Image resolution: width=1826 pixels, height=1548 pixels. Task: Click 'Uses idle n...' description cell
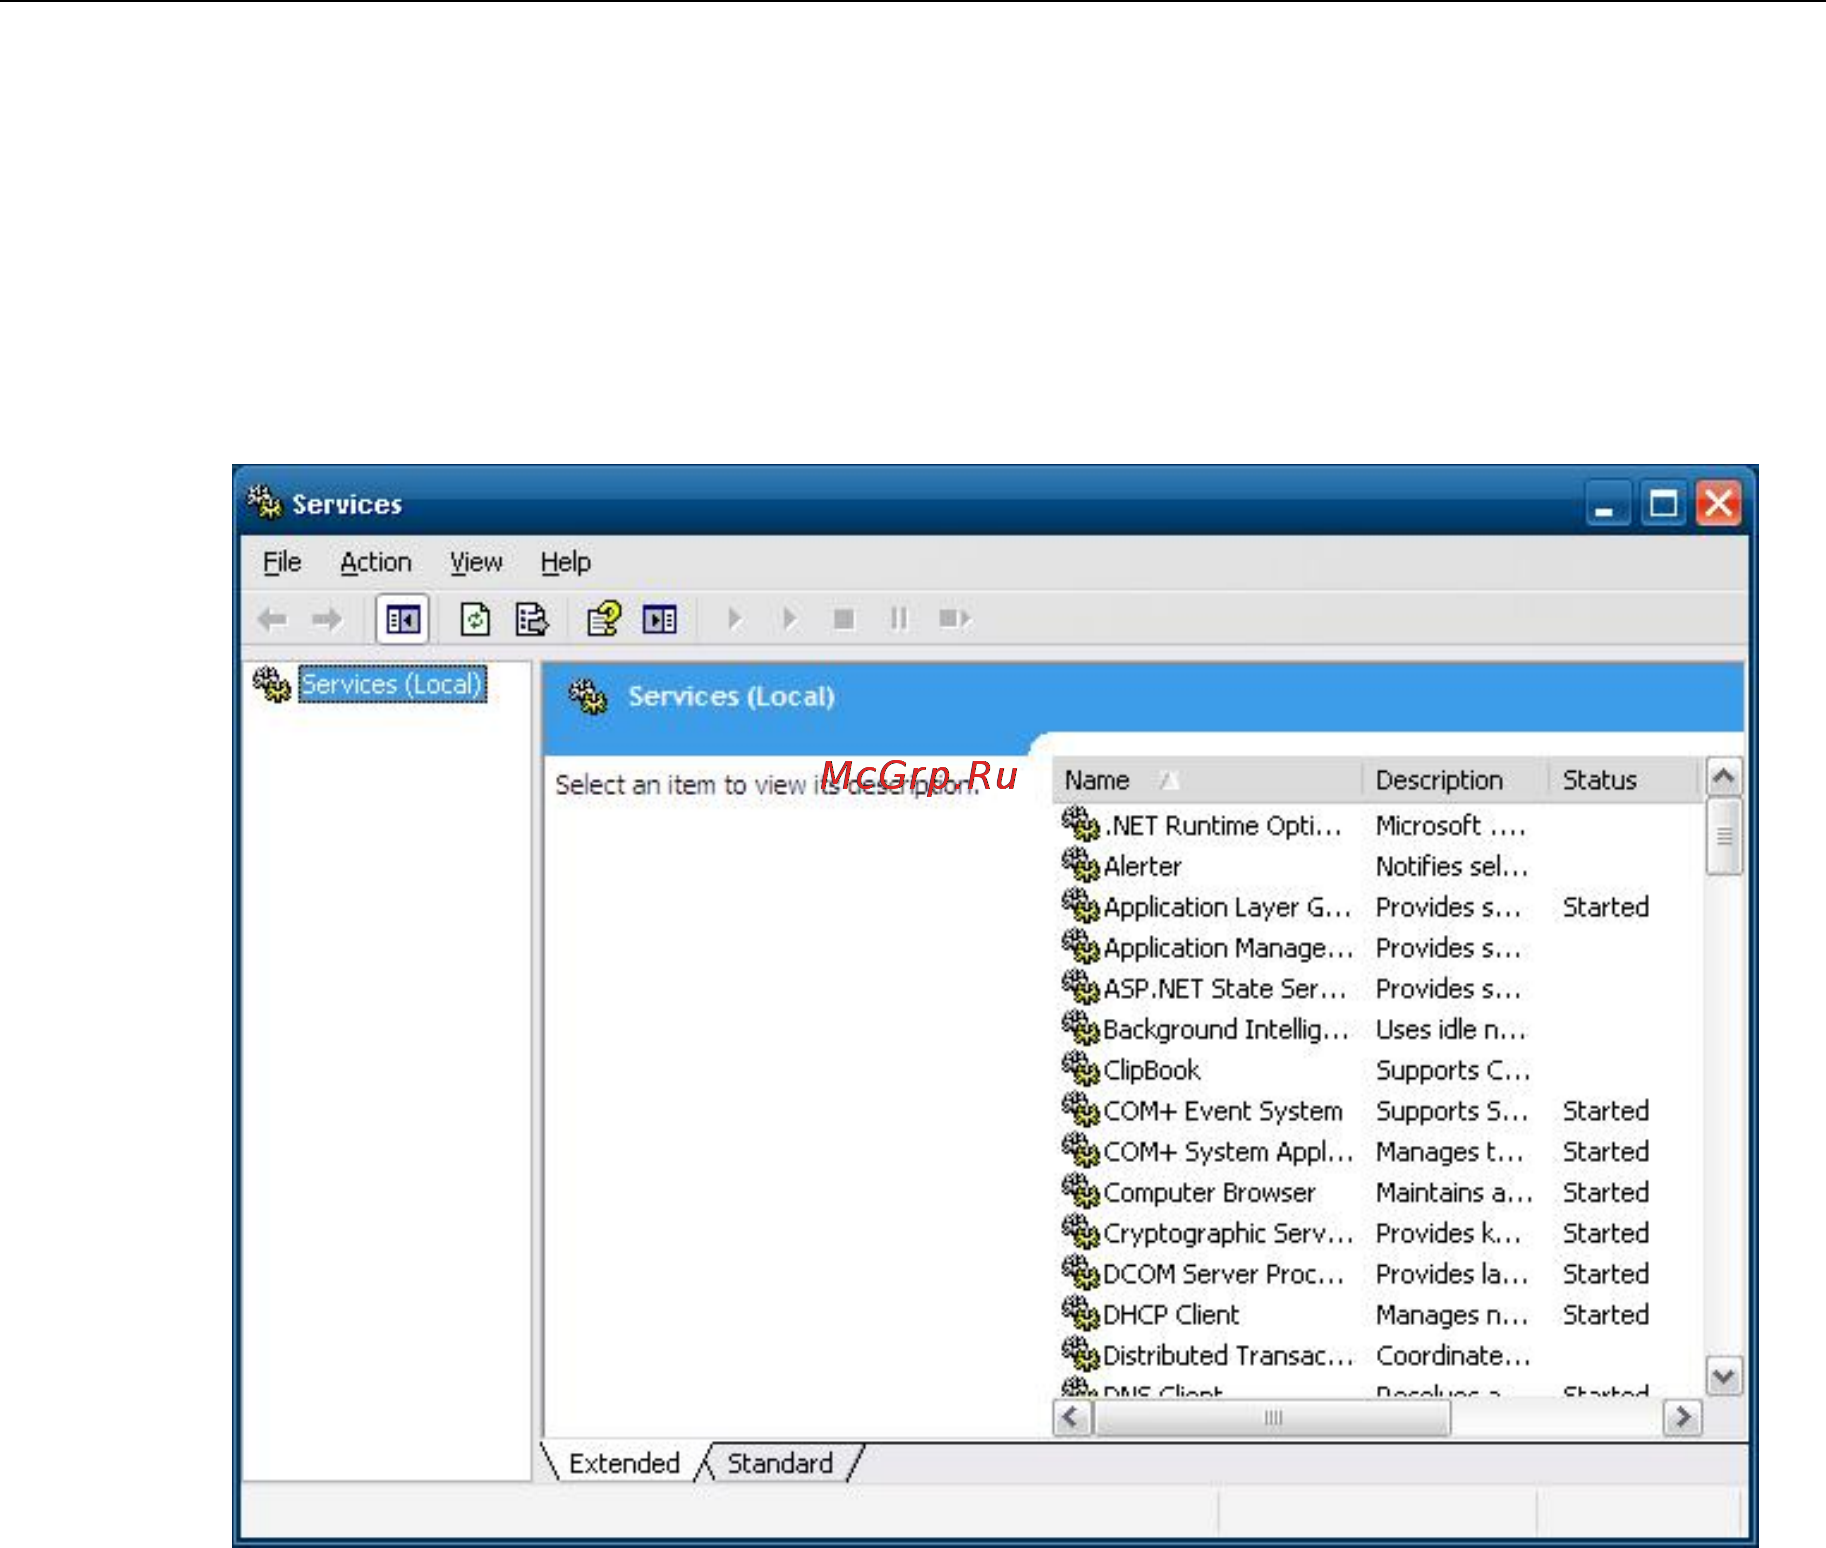click(1451, 1029)
